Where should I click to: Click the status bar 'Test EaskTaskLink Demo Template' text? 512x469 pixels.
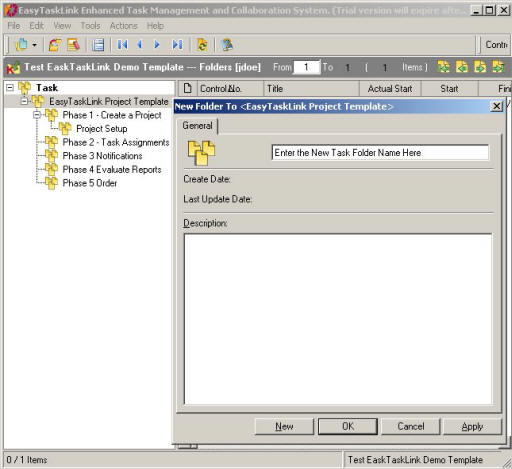(415, 460)
